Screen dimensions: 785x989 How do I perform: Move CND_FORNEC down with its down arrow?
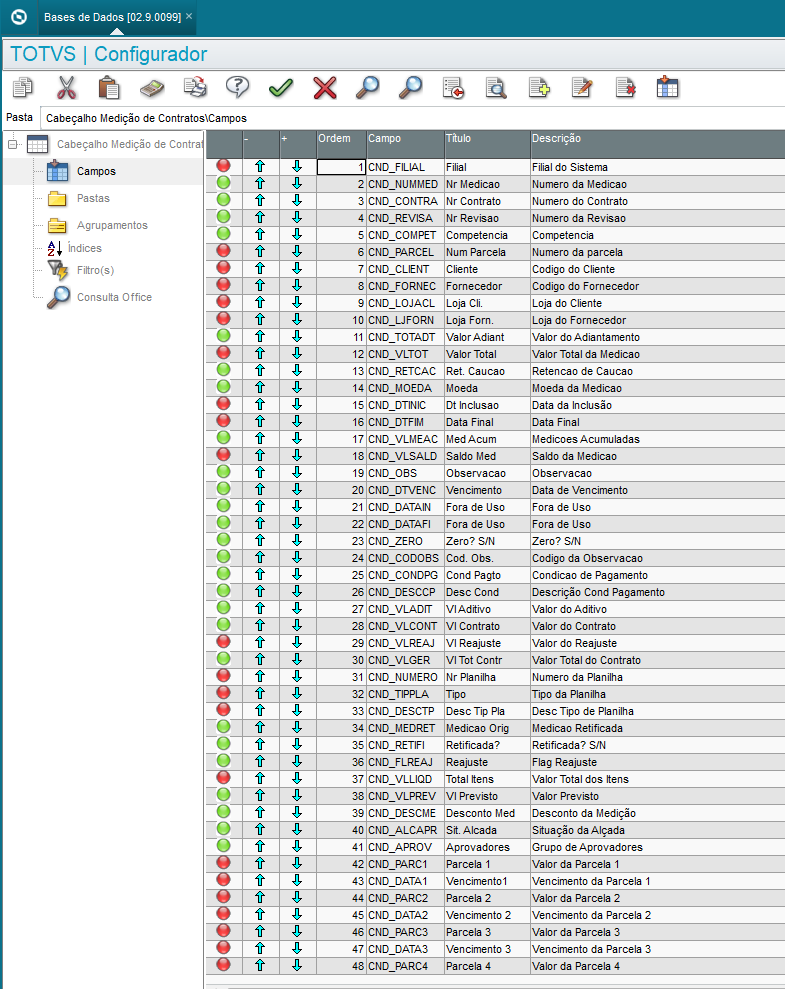click(297, 286)
